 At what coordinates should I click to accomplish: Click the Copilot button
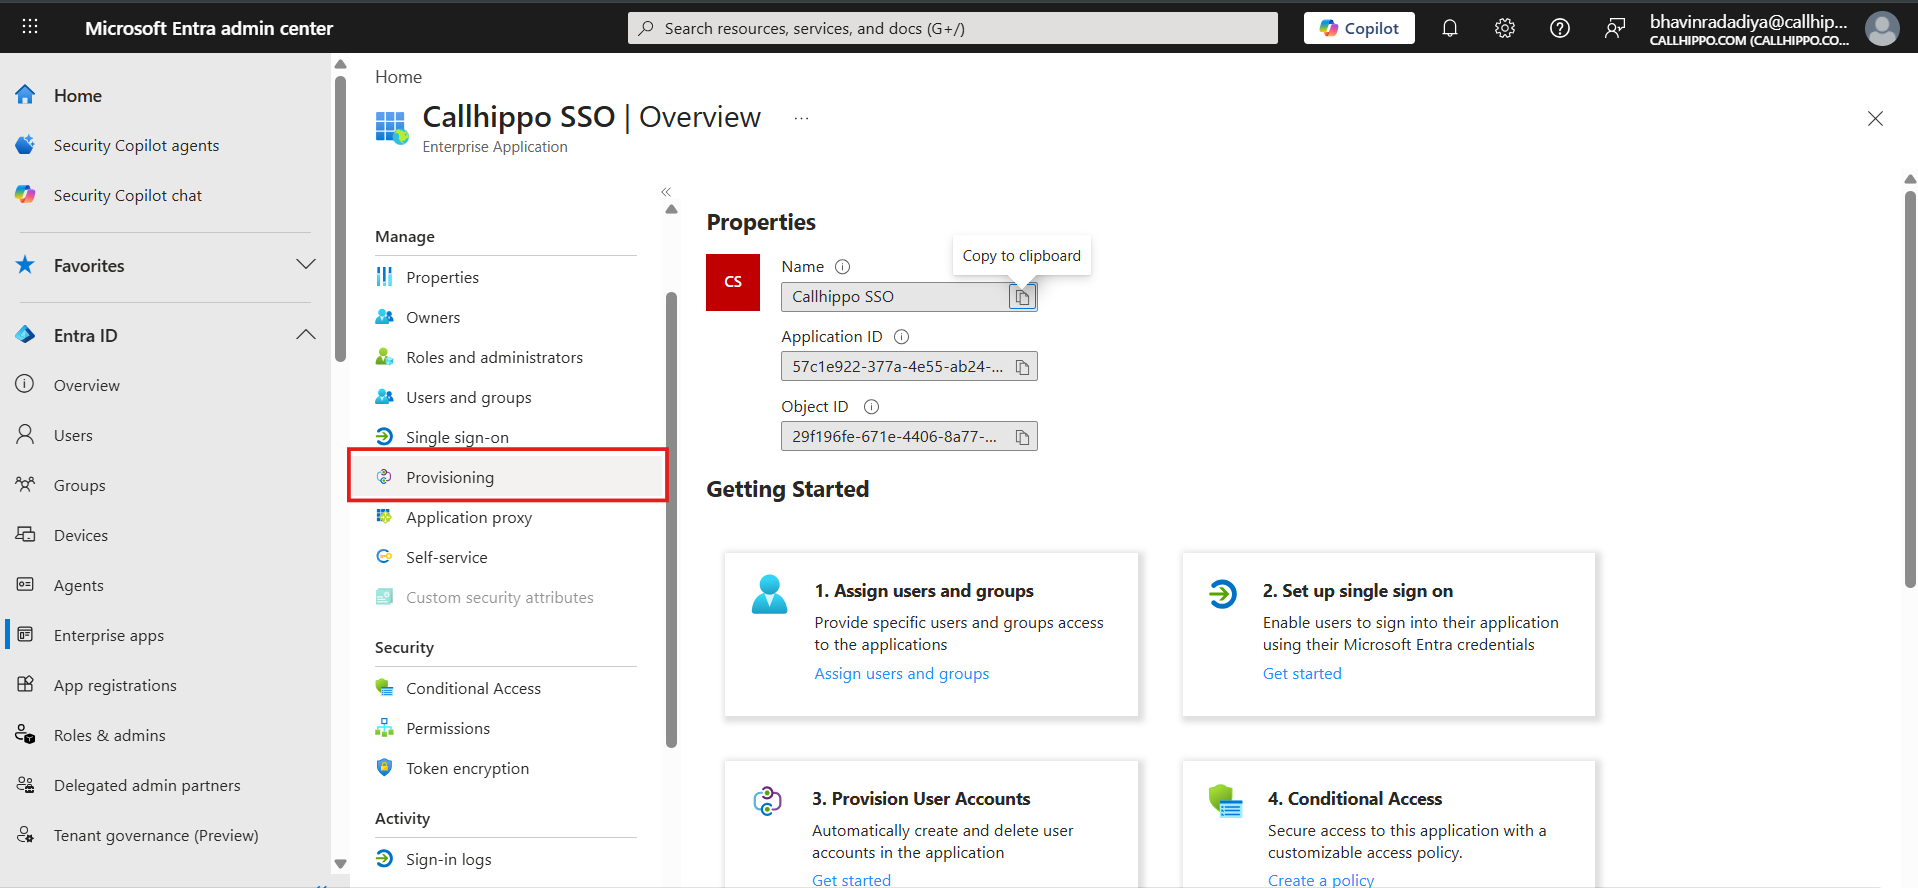(1359, 28)
